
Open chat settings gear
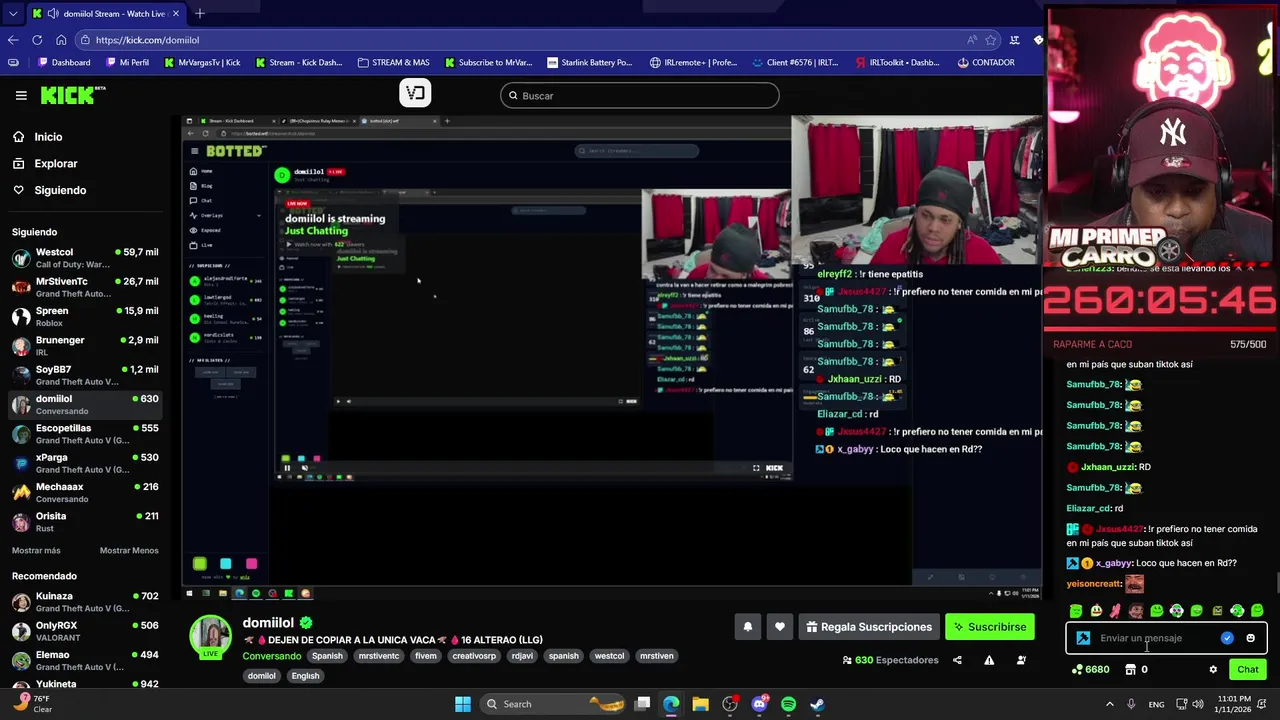tap(1213, 670)
